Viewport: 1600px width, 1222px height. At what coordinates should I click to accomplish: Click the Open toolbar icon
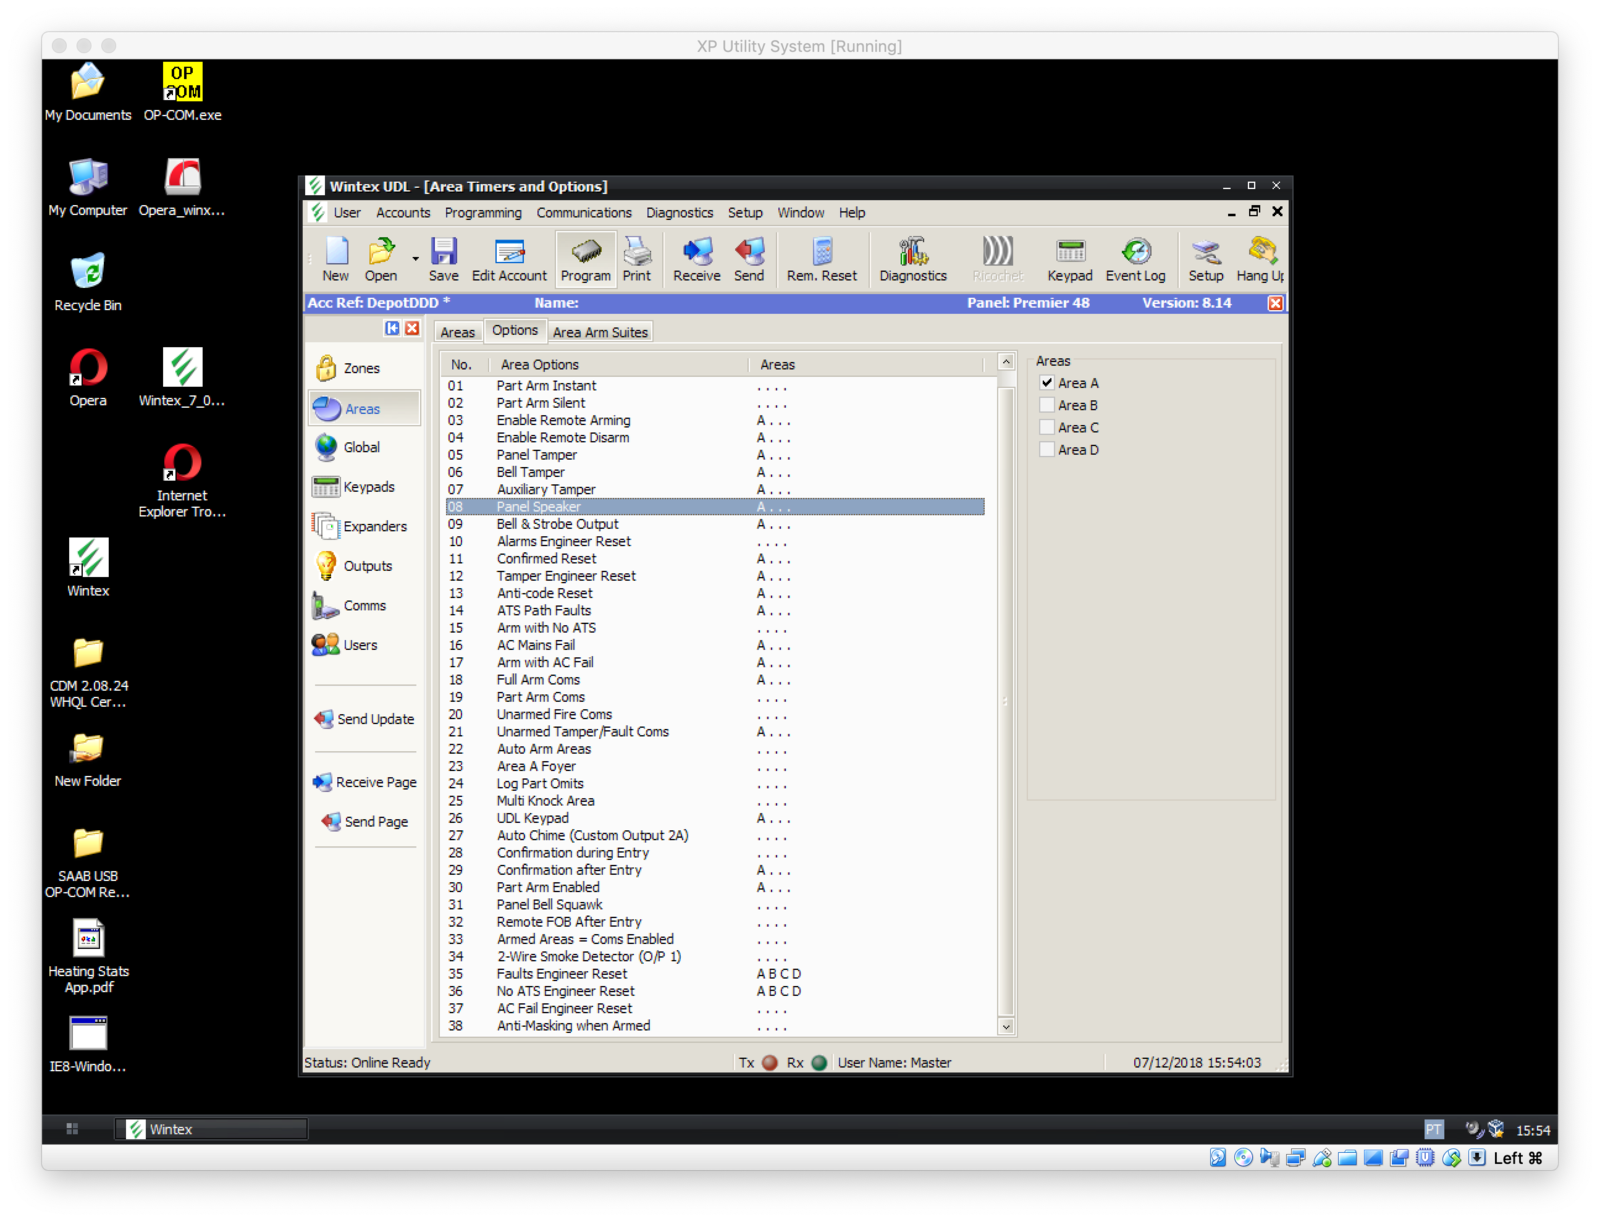coord(380,260)
